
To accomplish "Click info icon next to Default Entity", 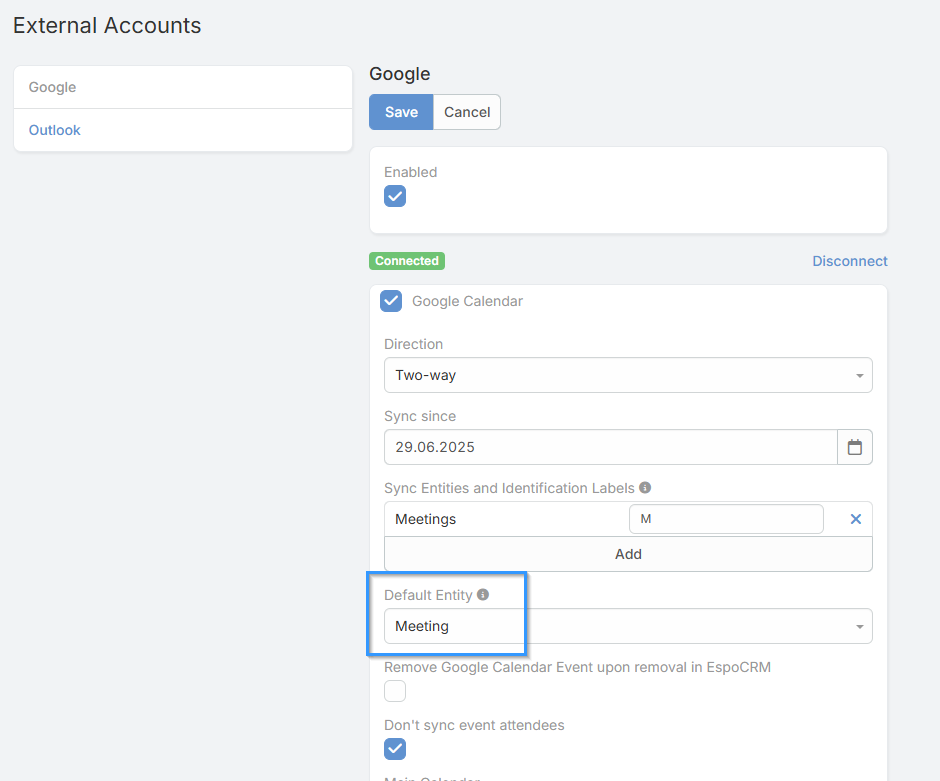I will (483, 595).
